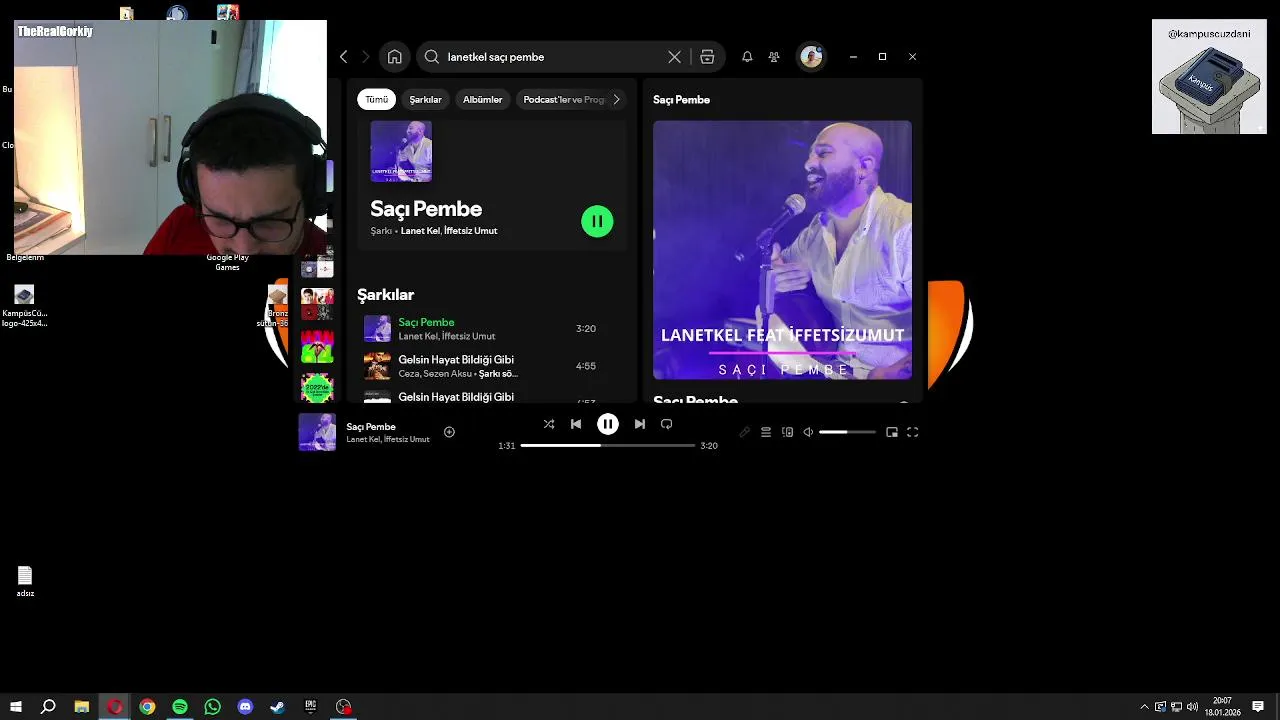1280x720 pixels.
Task: Open WhatsApp from the taskbar
Action: pyautogui.click(x=212, y=707)
